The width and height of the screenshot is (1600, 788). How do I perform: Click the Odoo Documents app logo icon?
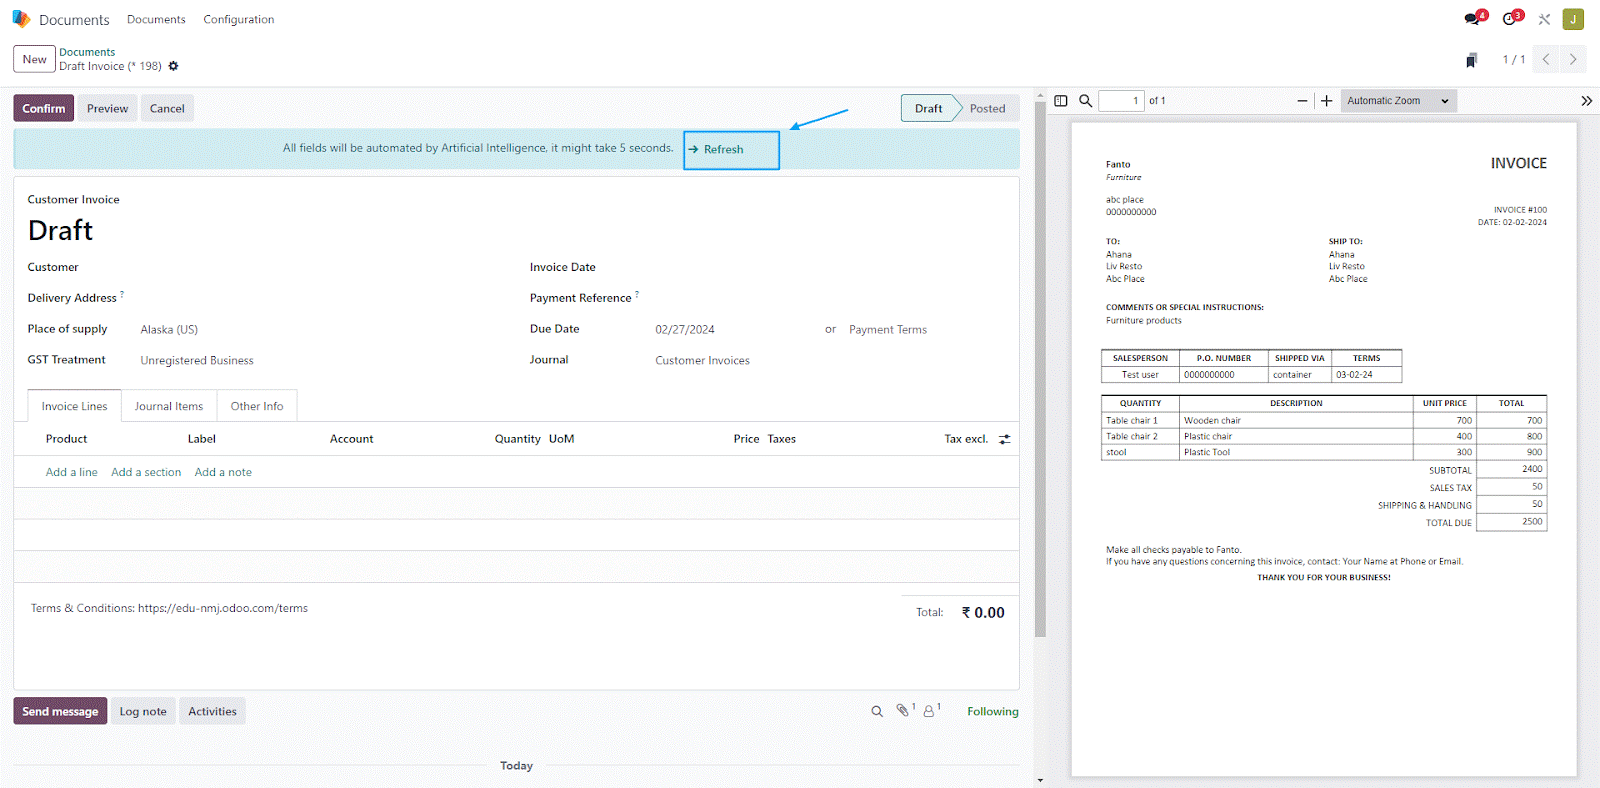click(21, 19)
